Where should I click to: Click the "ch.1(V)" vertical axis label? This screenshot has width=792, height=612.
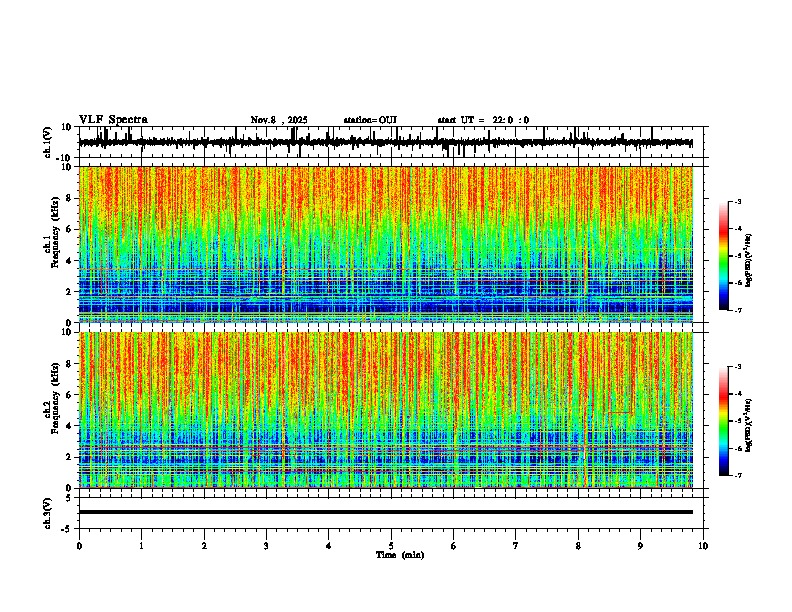48,142
